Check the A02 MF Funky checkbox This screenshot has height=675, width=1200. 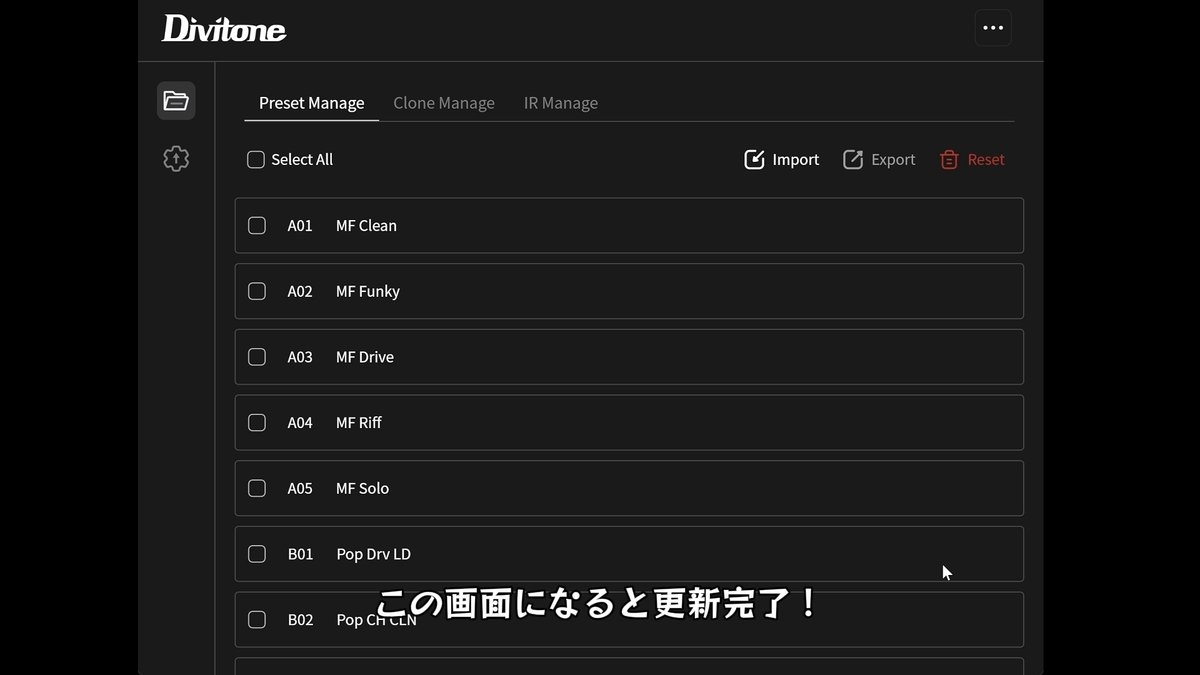pyautogui.click(x=257, y=291)
